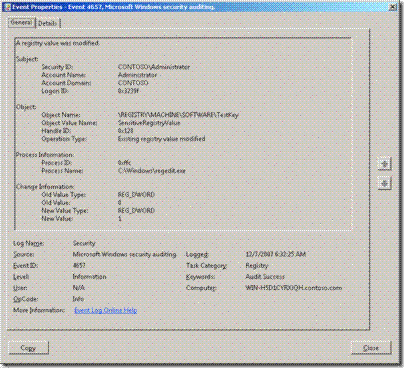Click the Event Properties title bar icon
The image size is (404, 368).
[6, 7]
